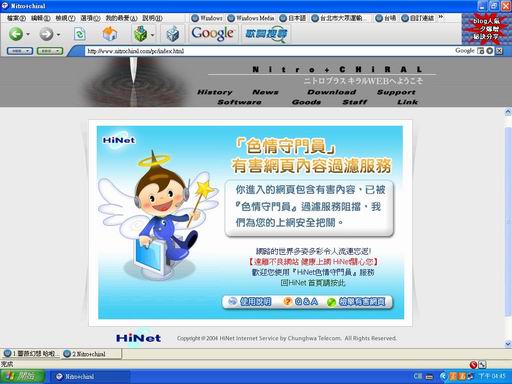Click the status bar icon right of red one

point(482,364)
